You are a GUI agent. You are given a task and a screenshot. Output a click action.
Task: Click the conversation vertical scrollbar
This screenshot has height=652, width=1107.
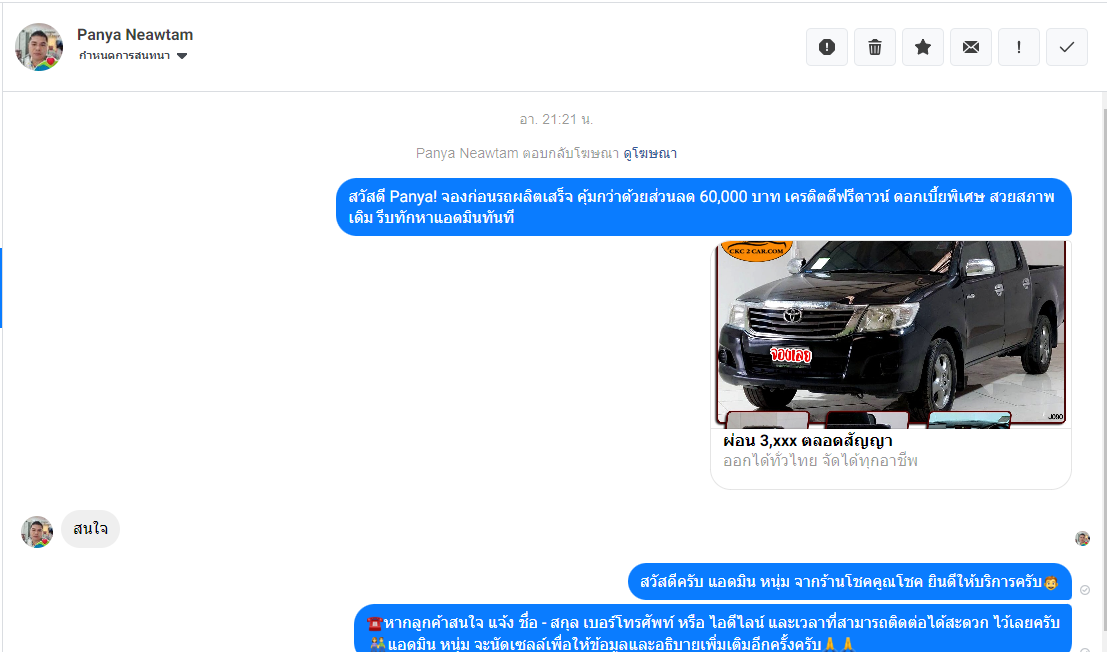click(x=1103, y=372)
